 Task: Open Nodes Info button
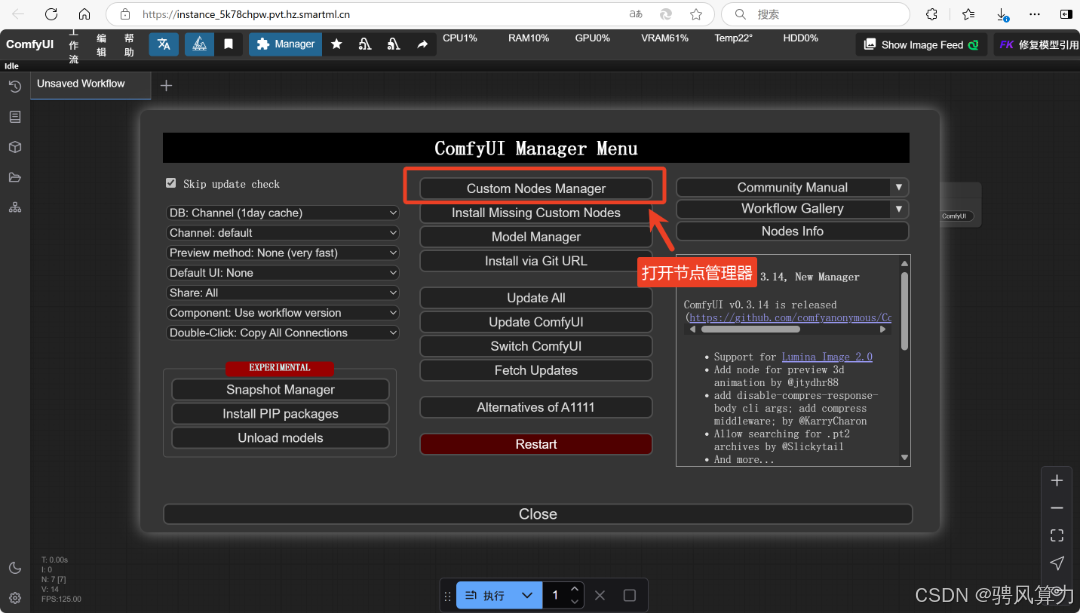(x=792, y=231)
